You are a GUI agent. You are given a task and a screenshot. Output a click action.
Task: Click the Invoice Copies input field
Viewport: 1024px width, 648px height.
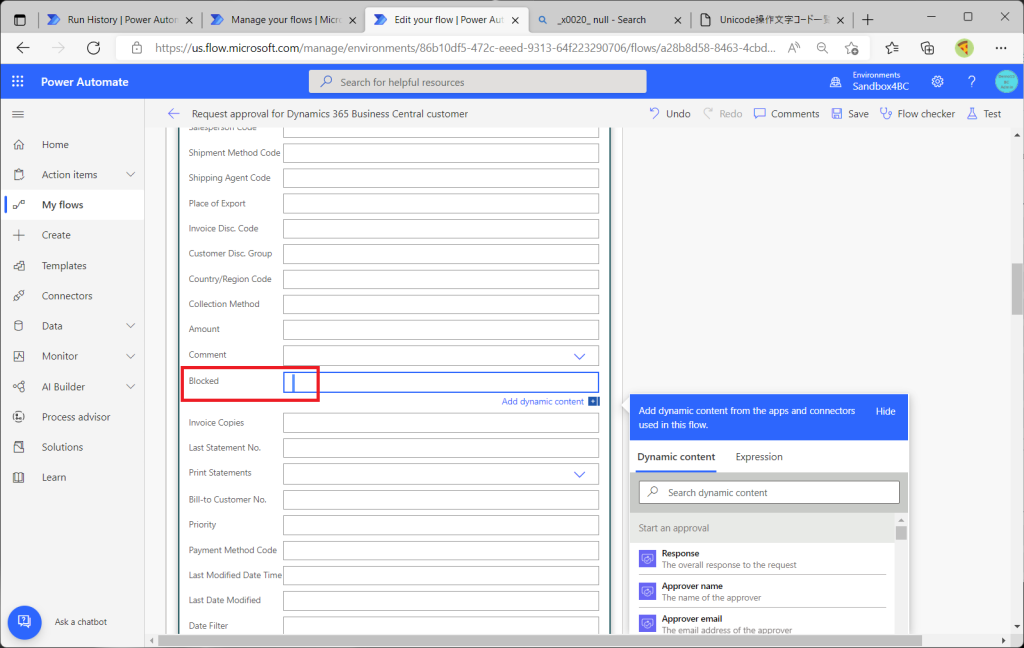coord(441,423)
